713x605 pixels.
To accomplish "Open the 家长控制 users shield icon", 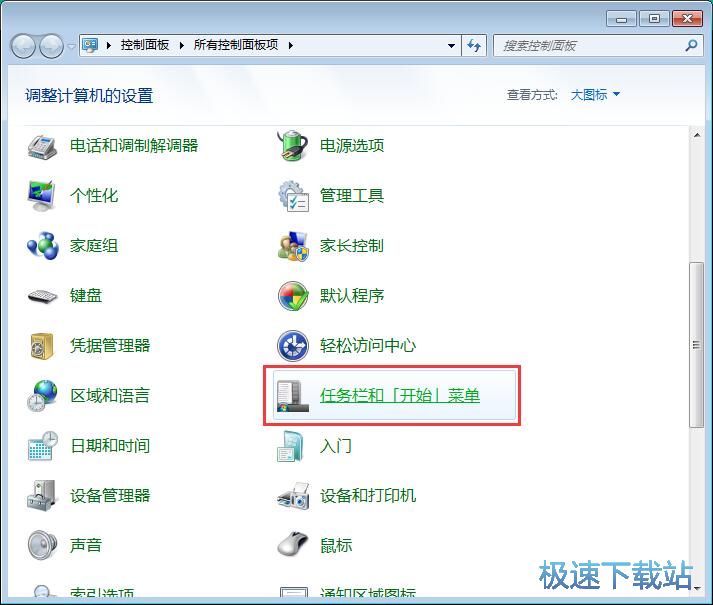I will point(293,246).
